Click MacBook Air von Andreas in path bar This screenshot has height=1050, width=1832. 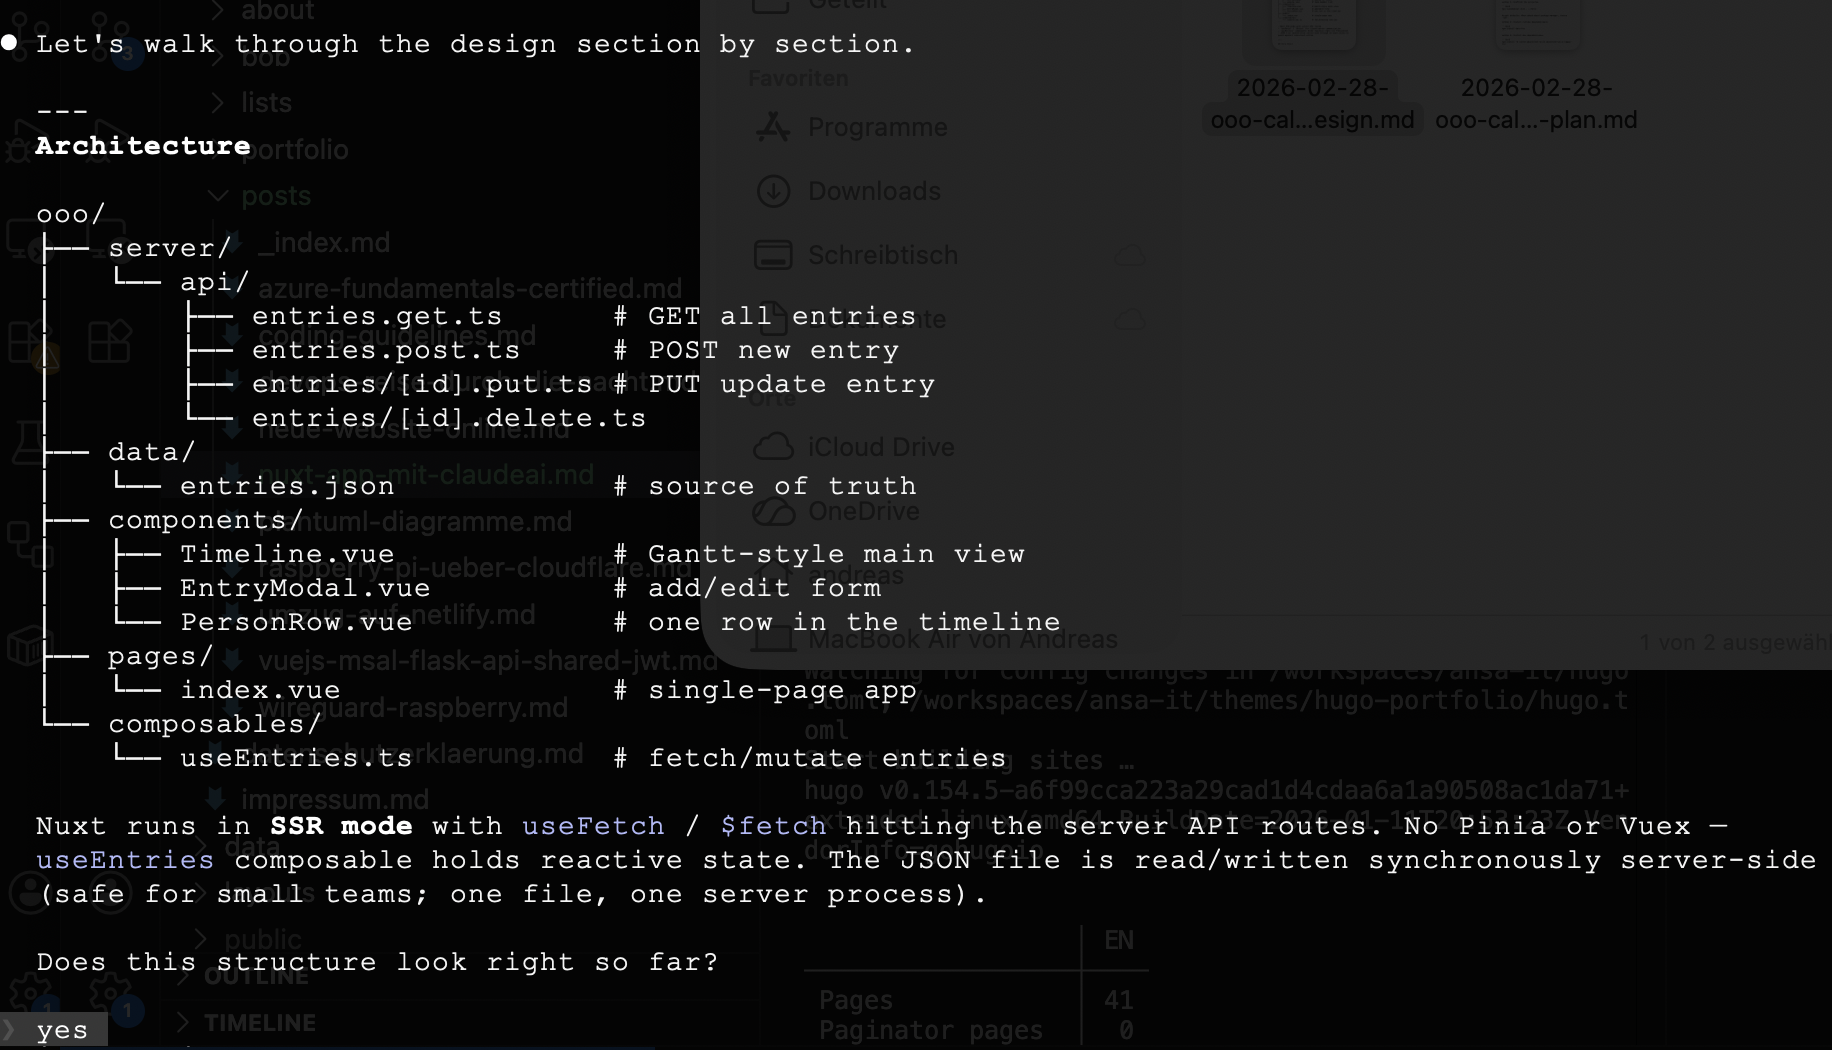tap(962, 639)
